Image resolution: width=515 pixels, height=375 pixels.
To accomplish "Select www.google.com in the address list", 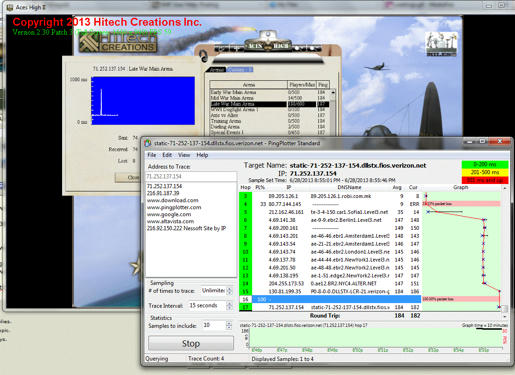I will pos(169,214).
